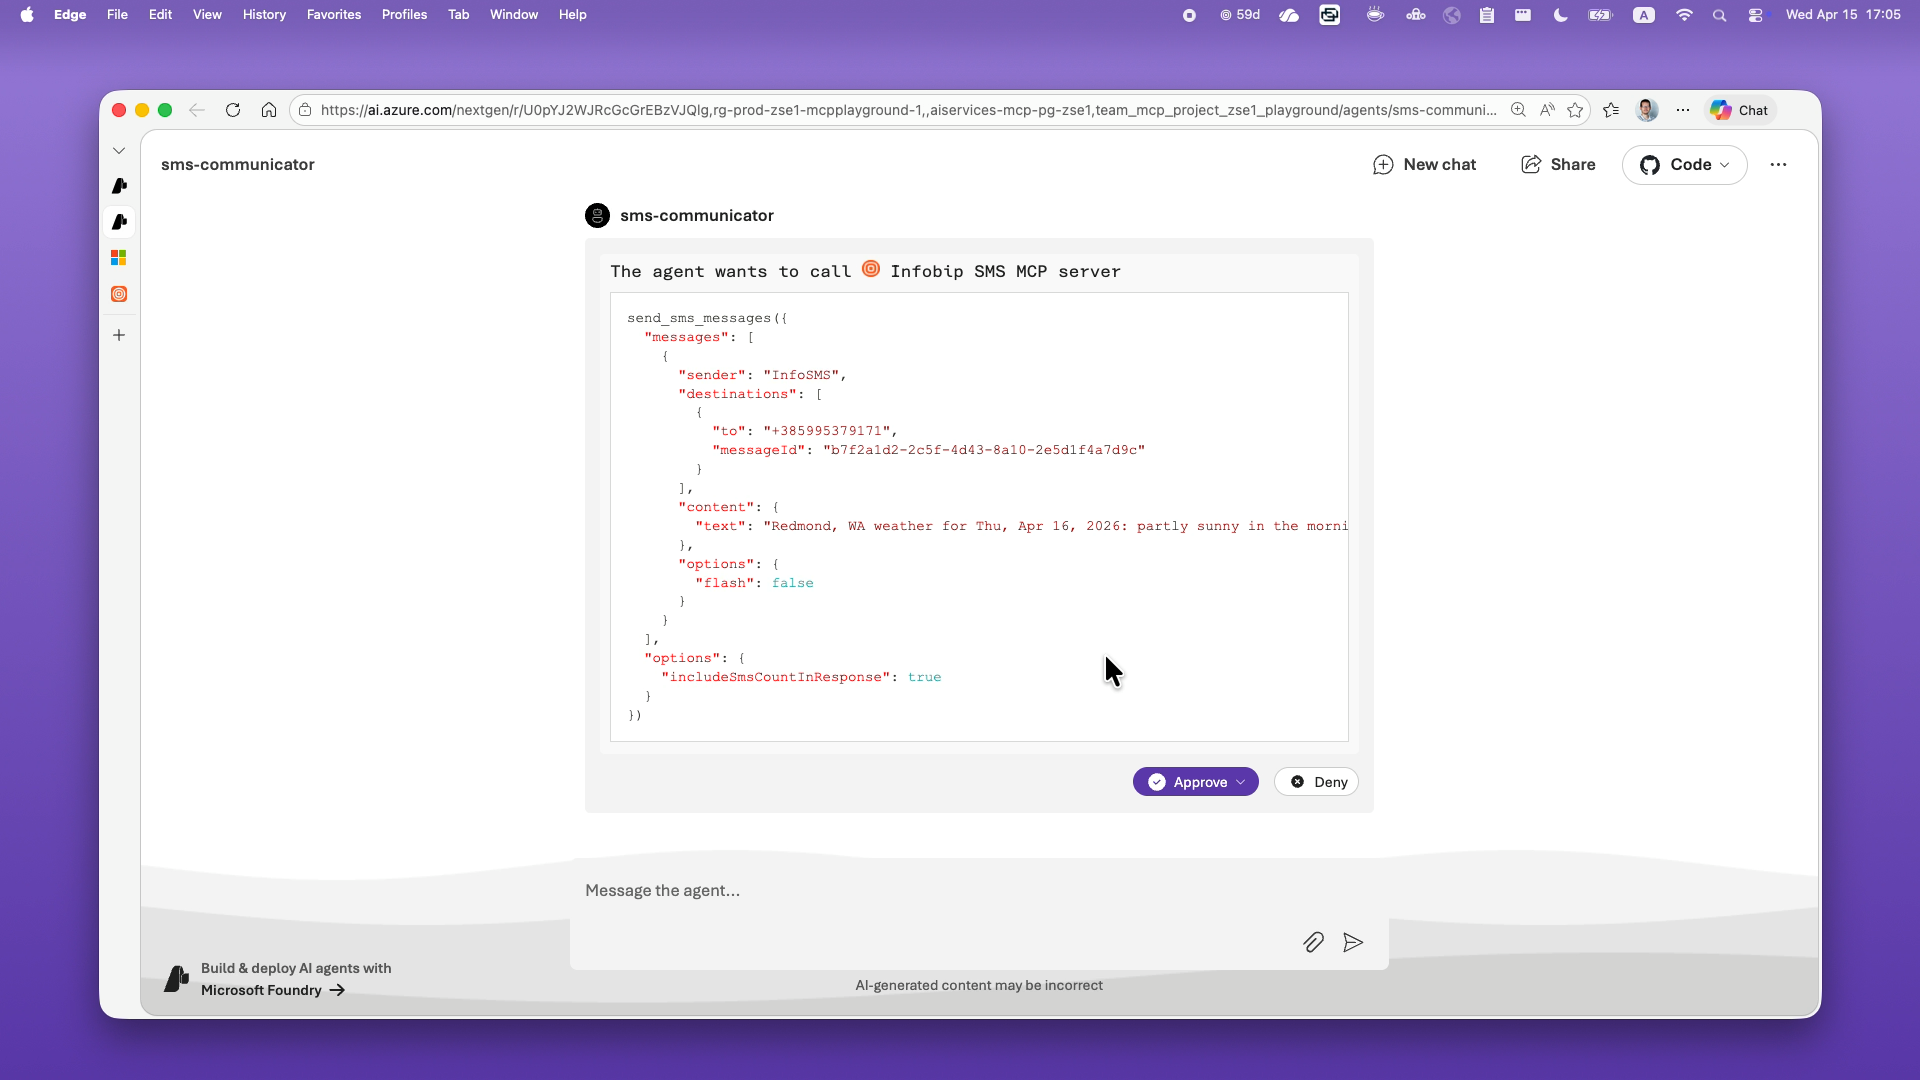Expand the Approve dropdown arrow
This screenshot has height=1080, width=1920.
1241,782
